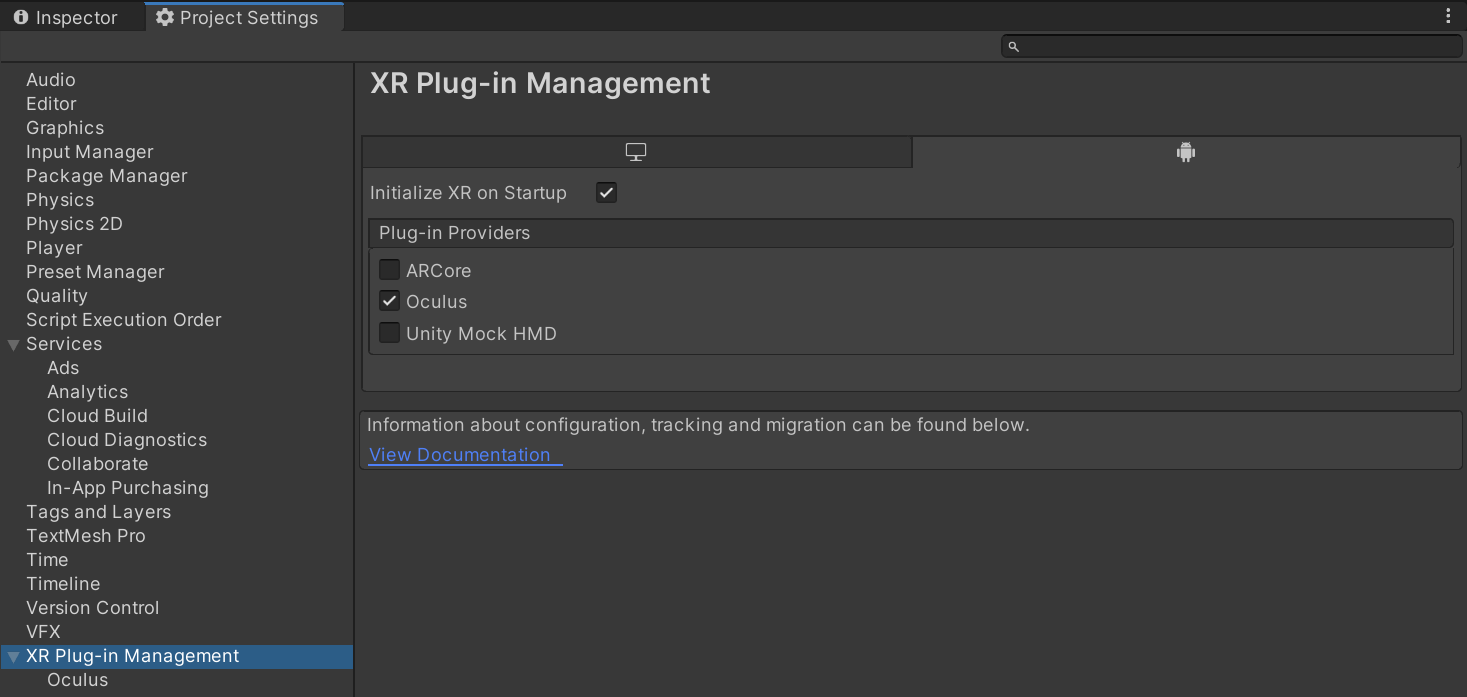Open Player settings in the sidebar
Viewport: 1467px width, 697px height.
click(54, 248)
